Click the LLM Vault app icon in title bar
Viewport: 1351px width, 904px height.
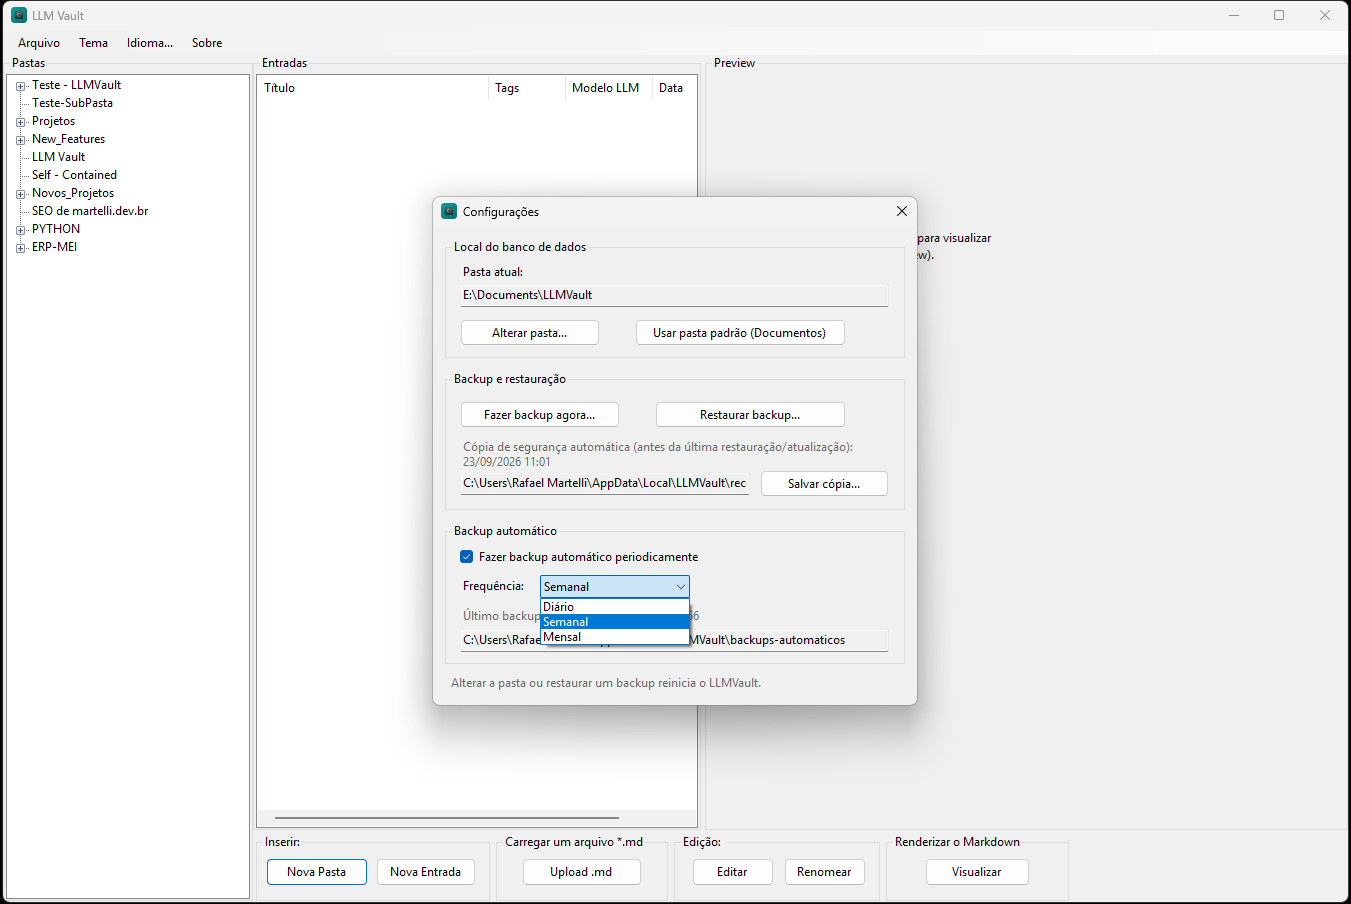(19, 15)
